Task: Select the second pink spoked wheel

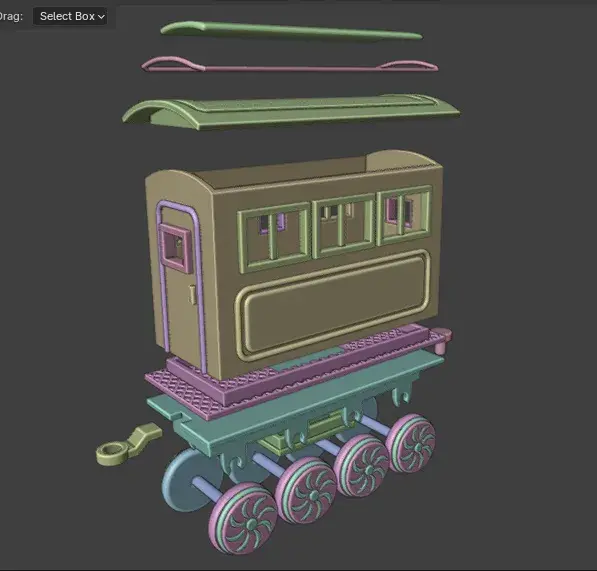Action: (306, 490)
